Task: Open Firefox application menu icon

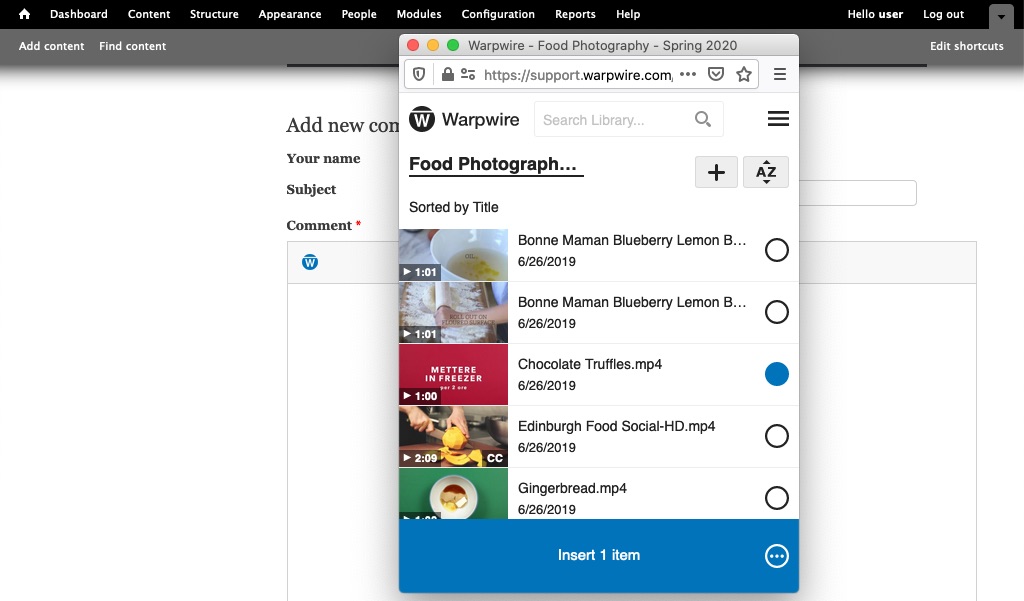Action: click(780, 74)
